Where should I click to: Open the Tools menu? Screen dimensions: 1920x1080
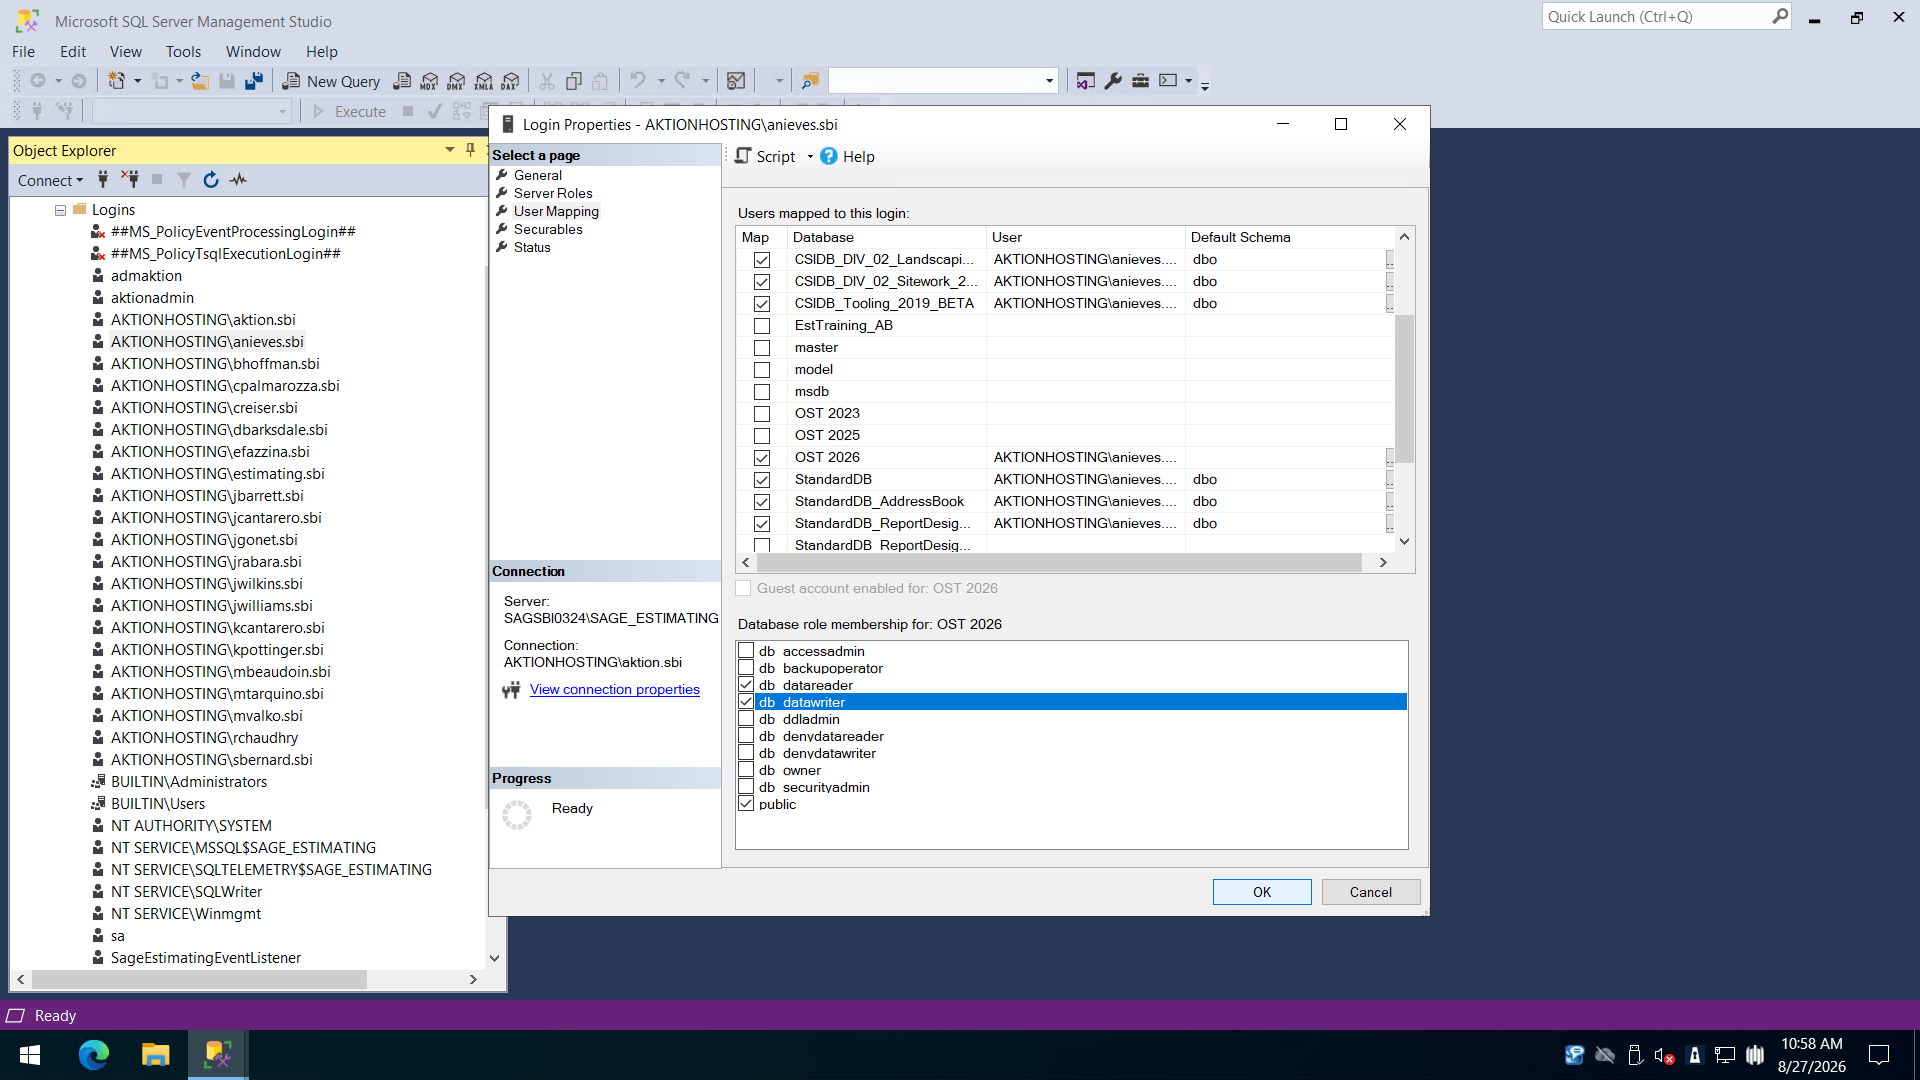coord(183,51)
